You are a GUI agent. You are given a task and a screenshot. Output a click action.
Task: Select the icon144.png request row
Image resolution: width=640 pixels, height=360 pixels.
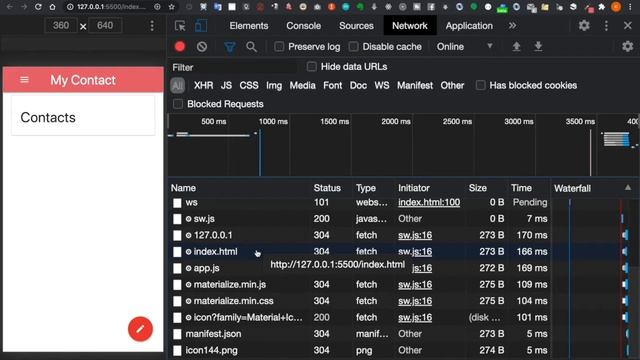tap(359, 350)
